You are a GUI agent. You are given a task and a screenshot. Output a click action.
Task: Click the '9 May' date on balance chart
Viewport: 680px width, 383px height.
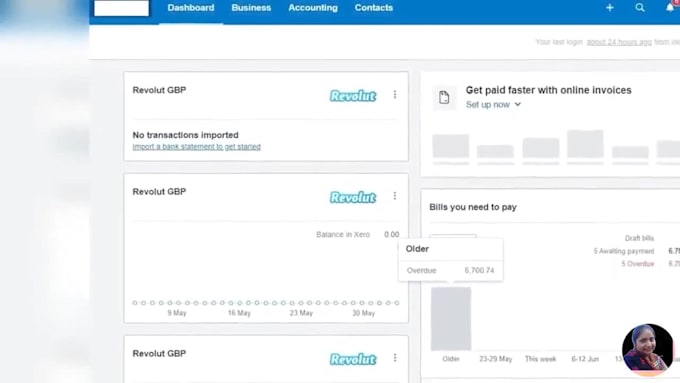[x=177, y=313]
